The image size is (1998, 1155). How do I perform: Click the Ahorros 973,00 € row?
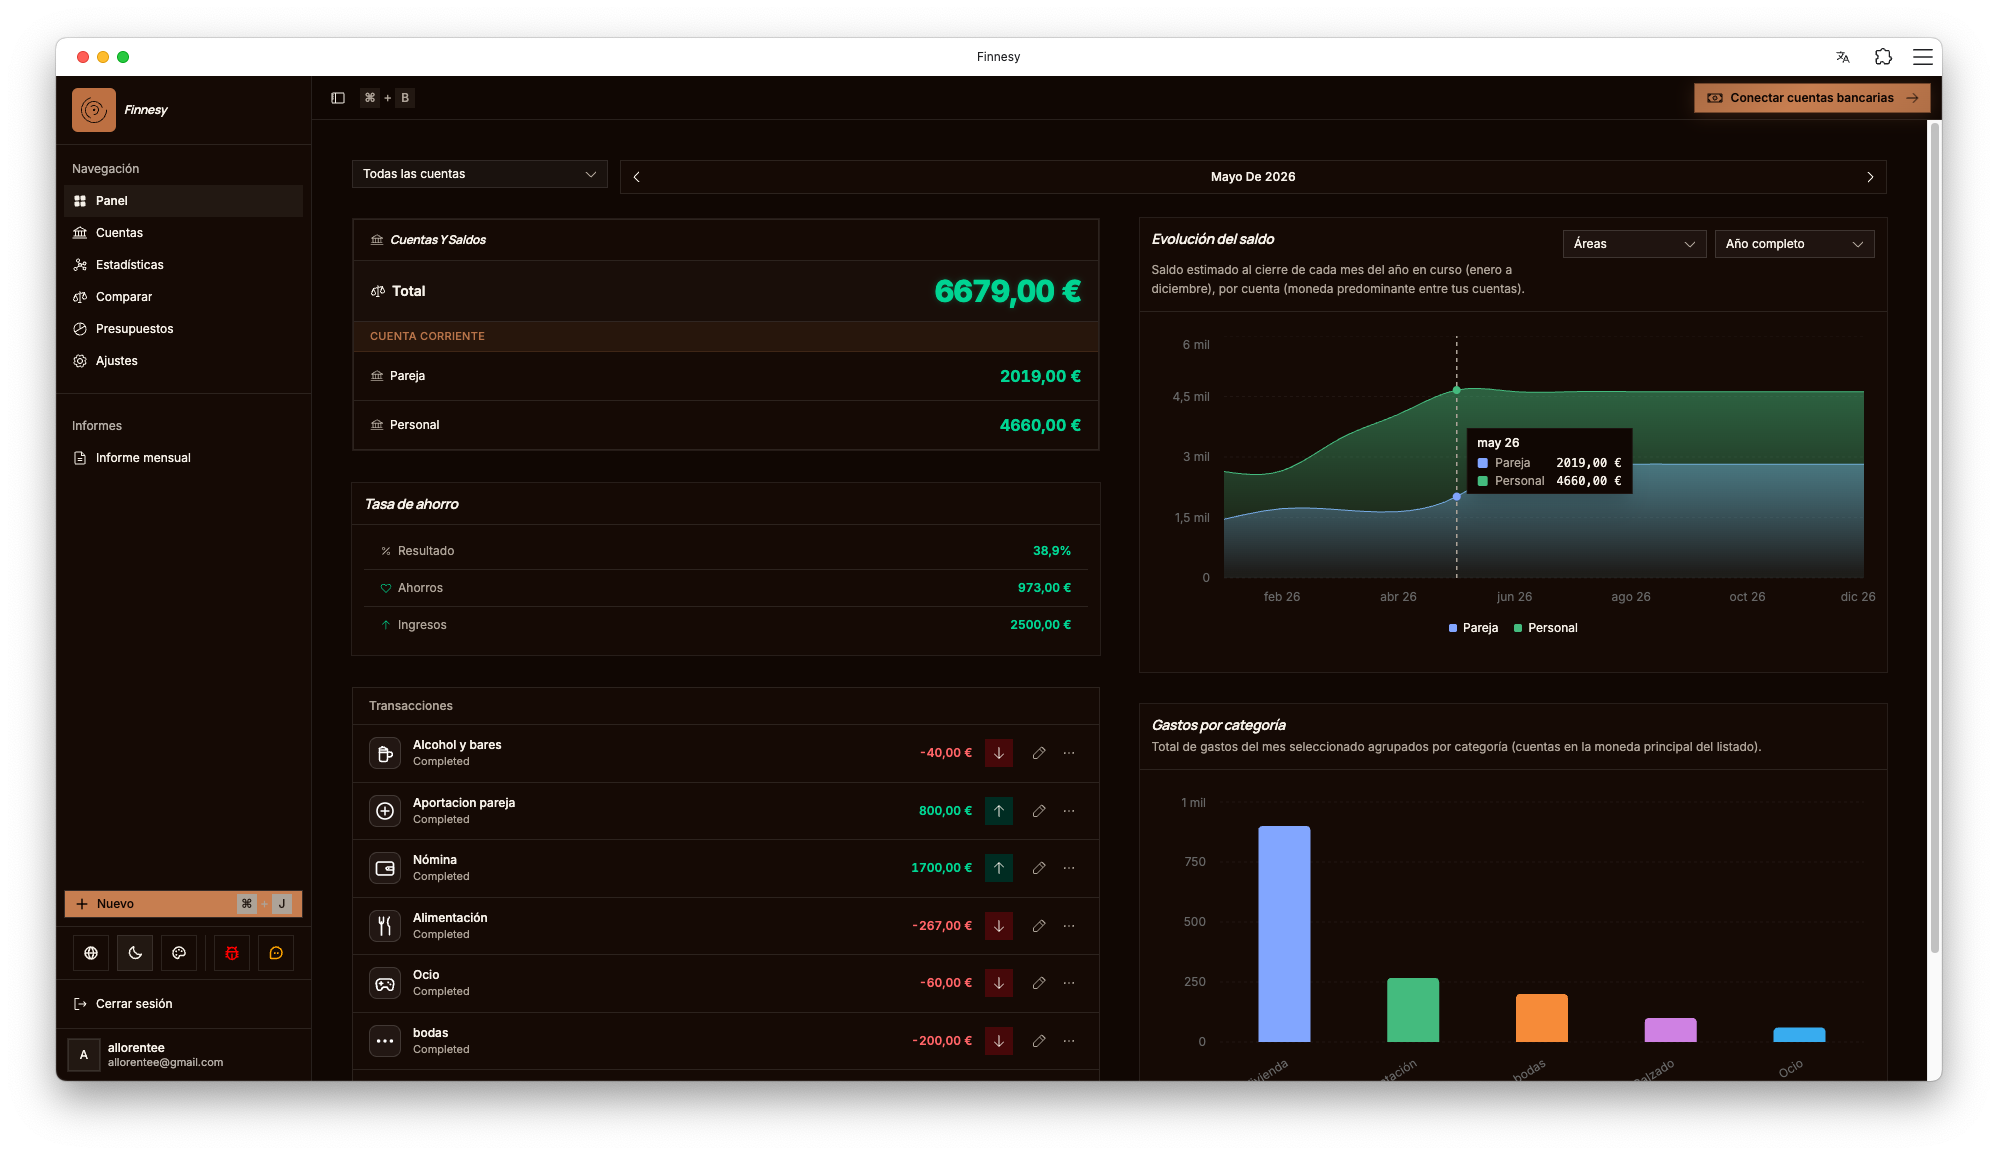pos(726,588)
